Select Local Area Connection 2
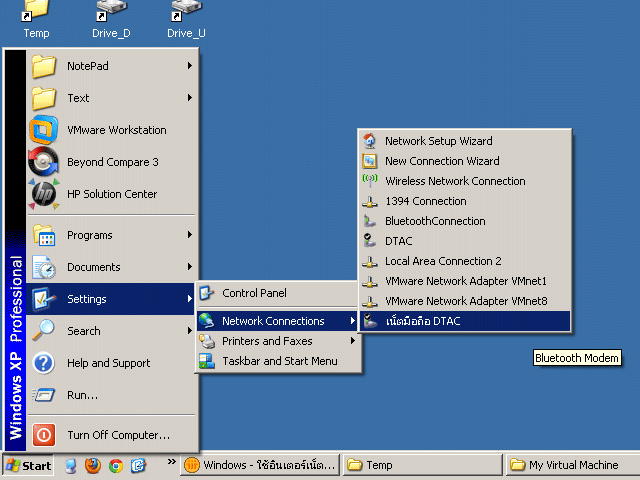 465,261
